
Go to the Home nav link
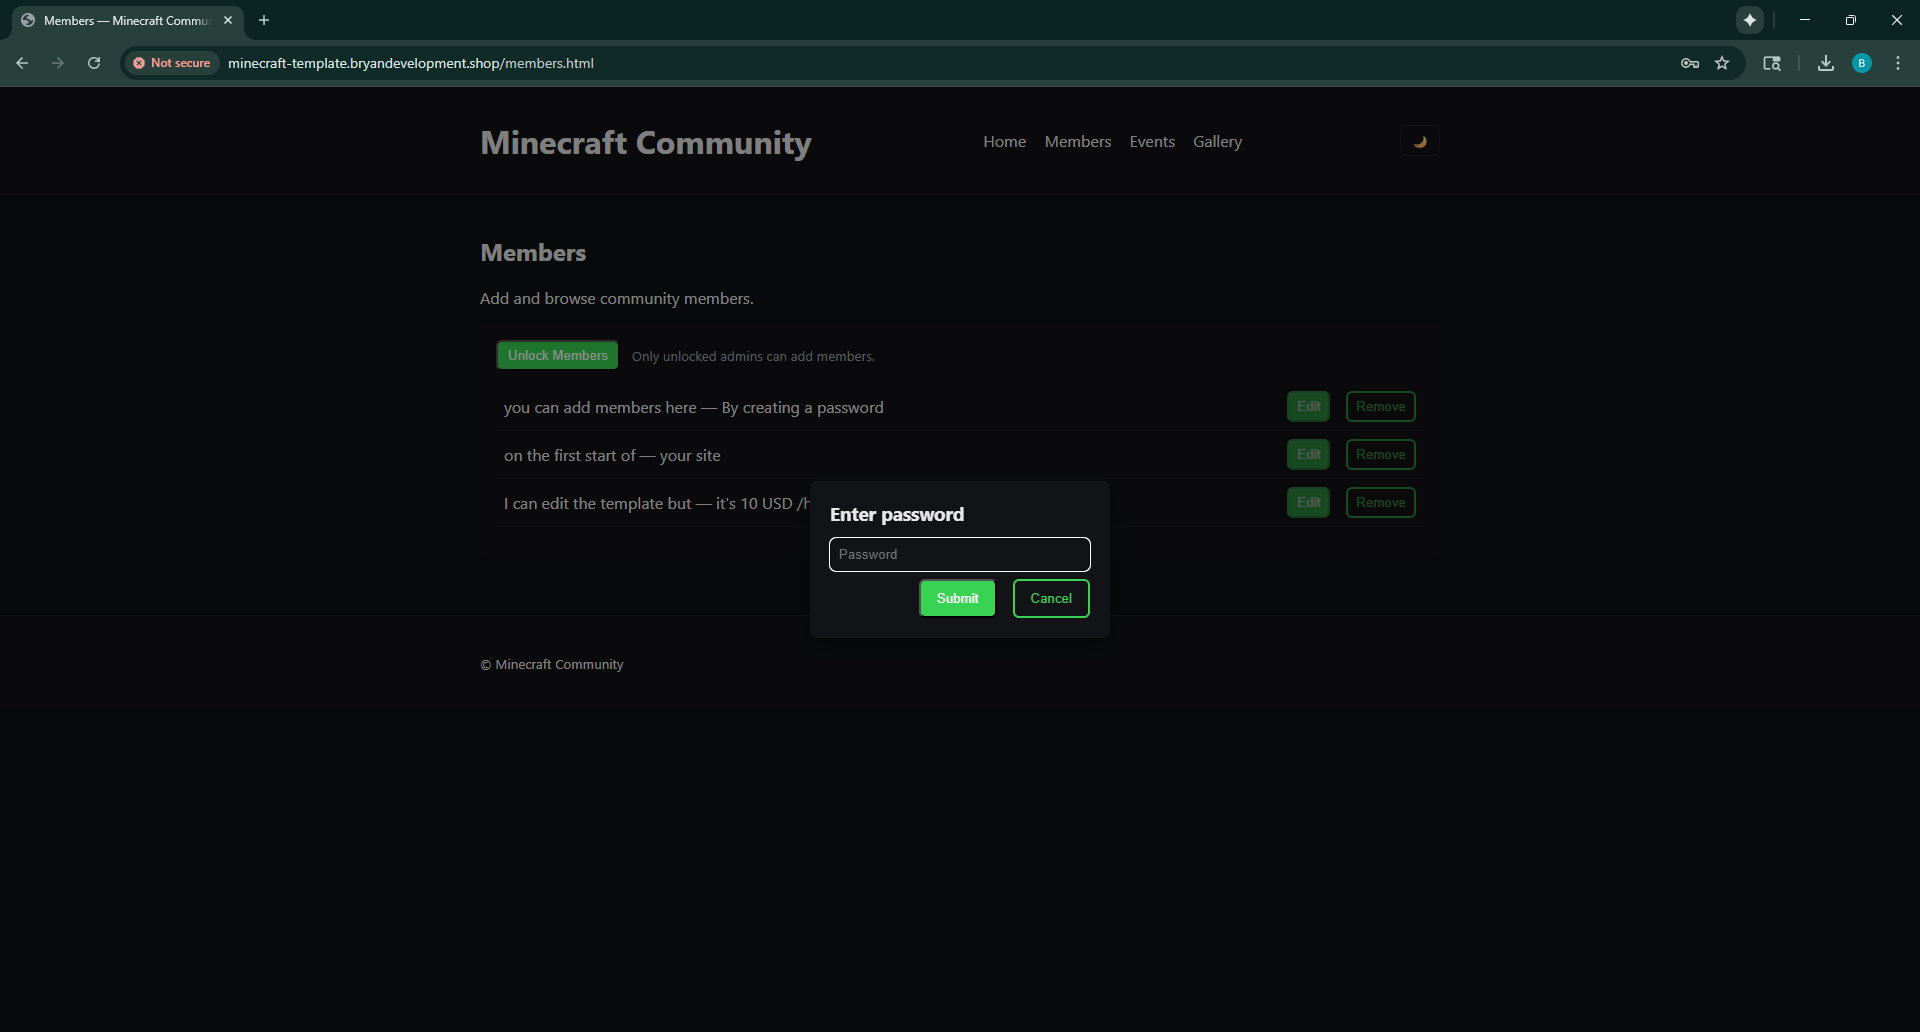point(1004,142)
